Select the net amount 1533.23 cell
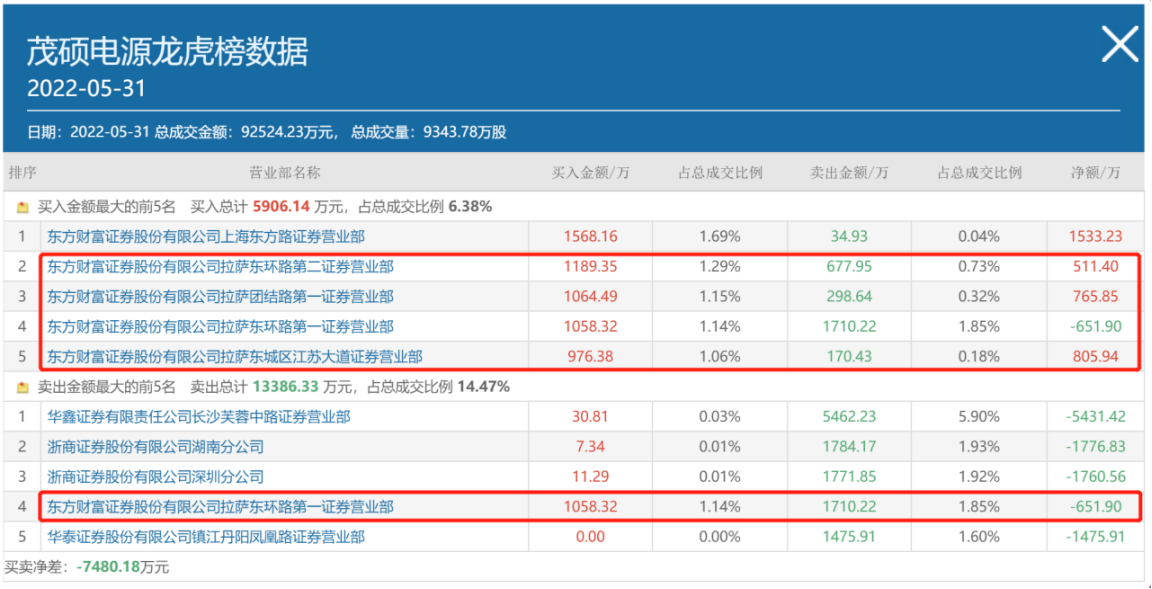 (1095, 236)
